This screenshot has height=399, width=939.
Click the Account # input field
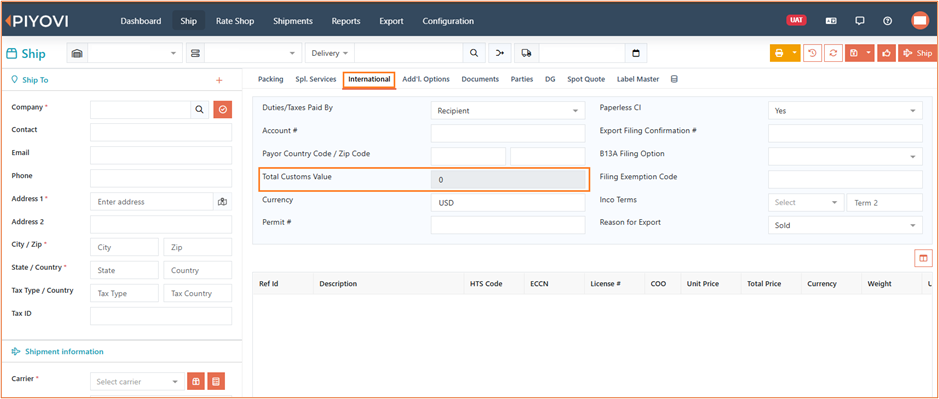point(508,134)
